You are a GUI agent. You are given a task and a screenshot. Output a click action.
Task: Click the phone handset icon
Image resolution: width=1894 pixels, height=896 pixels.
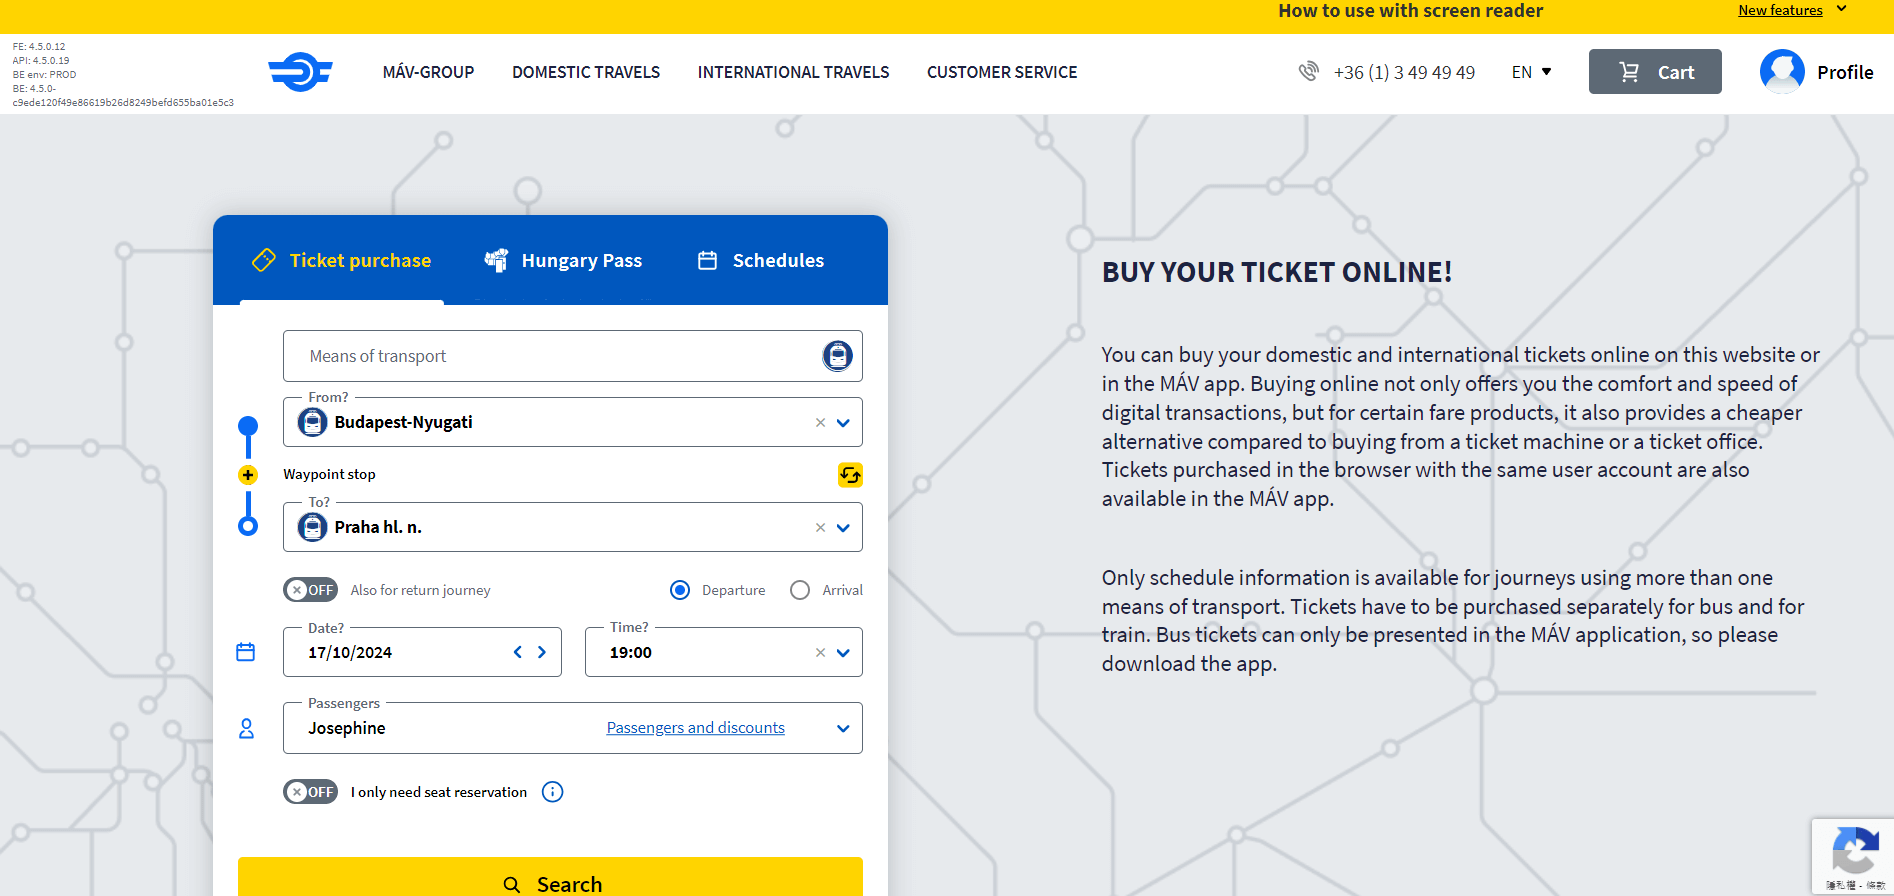coord(1308,71)
